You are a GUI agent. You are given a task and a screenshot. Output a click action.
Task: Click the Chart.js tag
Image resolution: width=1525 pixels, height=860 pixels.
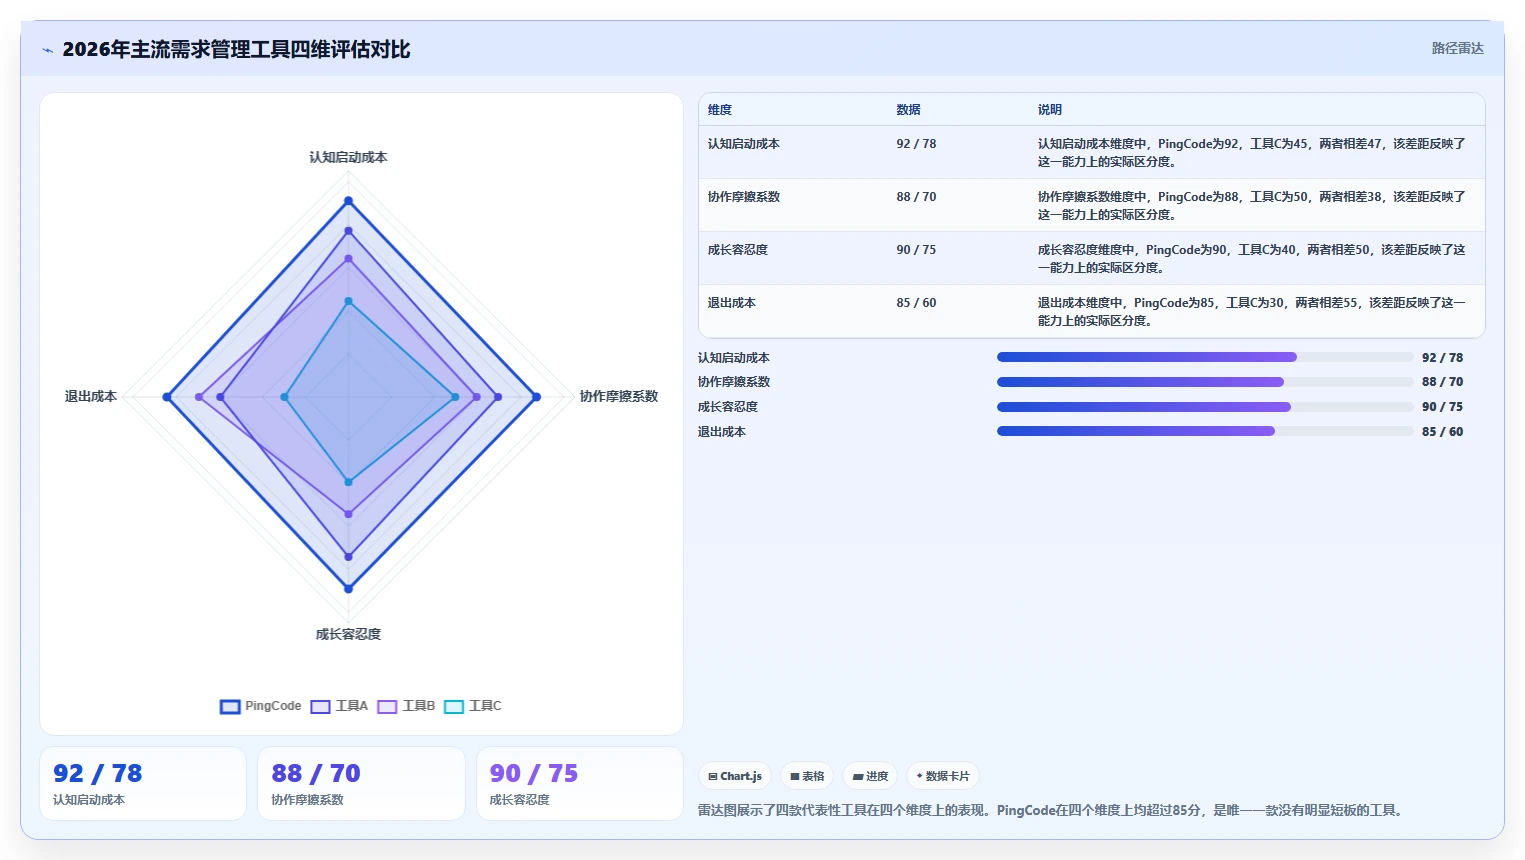click(x=735, y=776)
